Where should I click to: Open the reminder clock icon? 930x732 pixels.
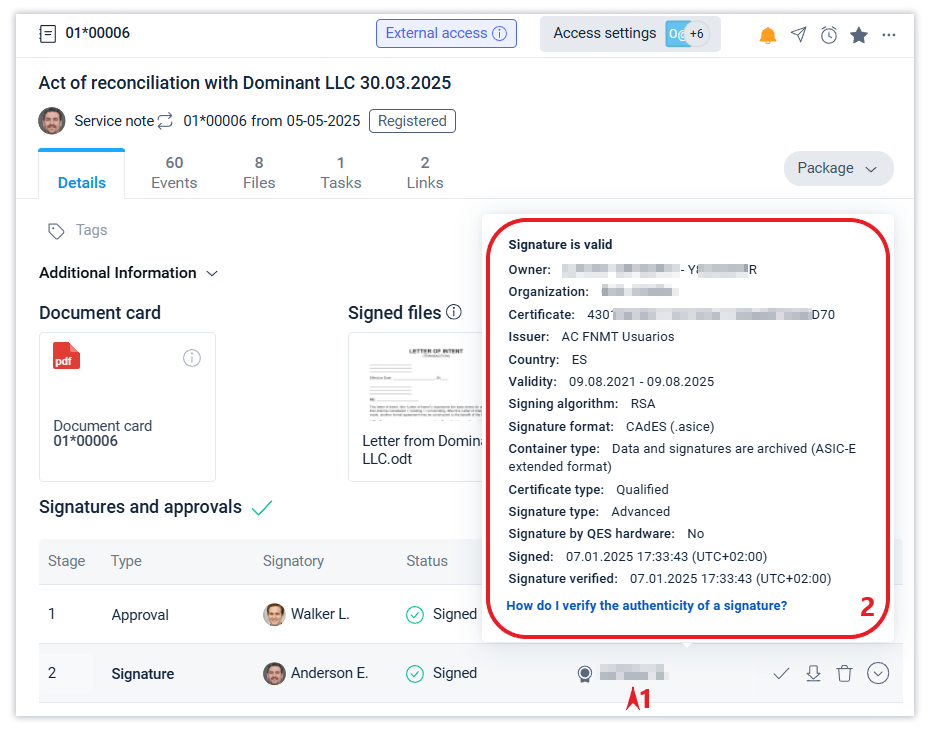[829, 35]
